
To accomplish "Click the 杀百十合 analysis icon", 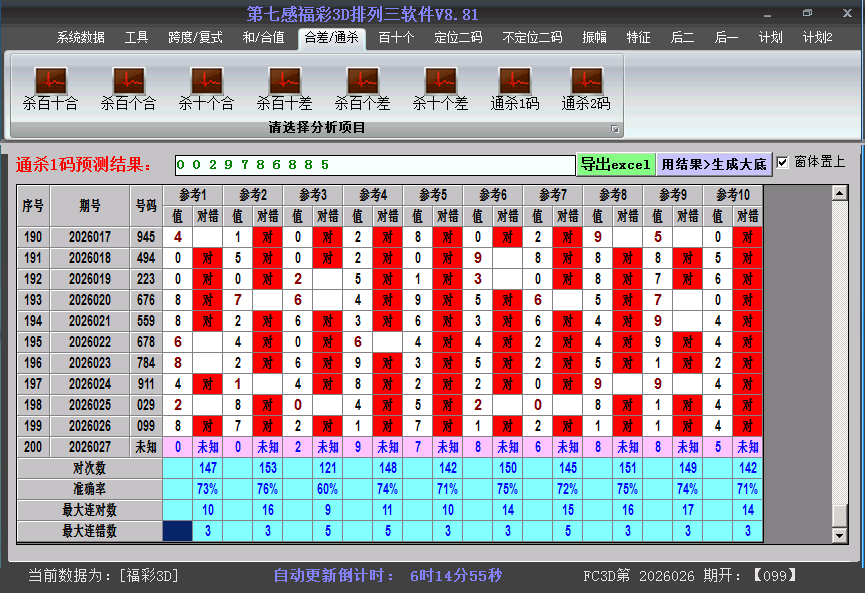I will coord(50,81).
